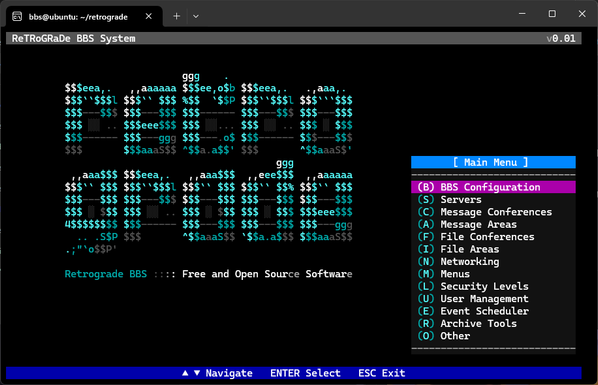Select Security Levels in Main Menu
The width and height of the screenshot is (598, 385).
point(493,286)
